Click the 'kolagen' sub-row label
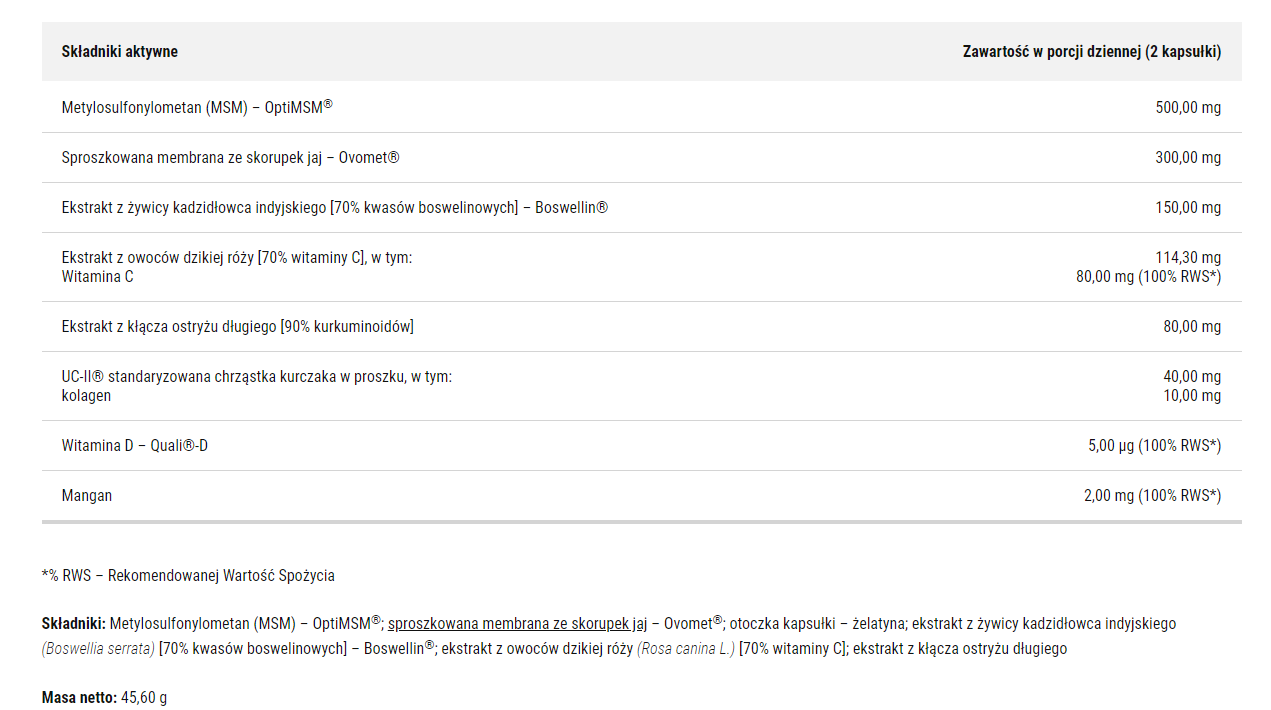Screen dimensions: 1271x710 click(87, 396)
